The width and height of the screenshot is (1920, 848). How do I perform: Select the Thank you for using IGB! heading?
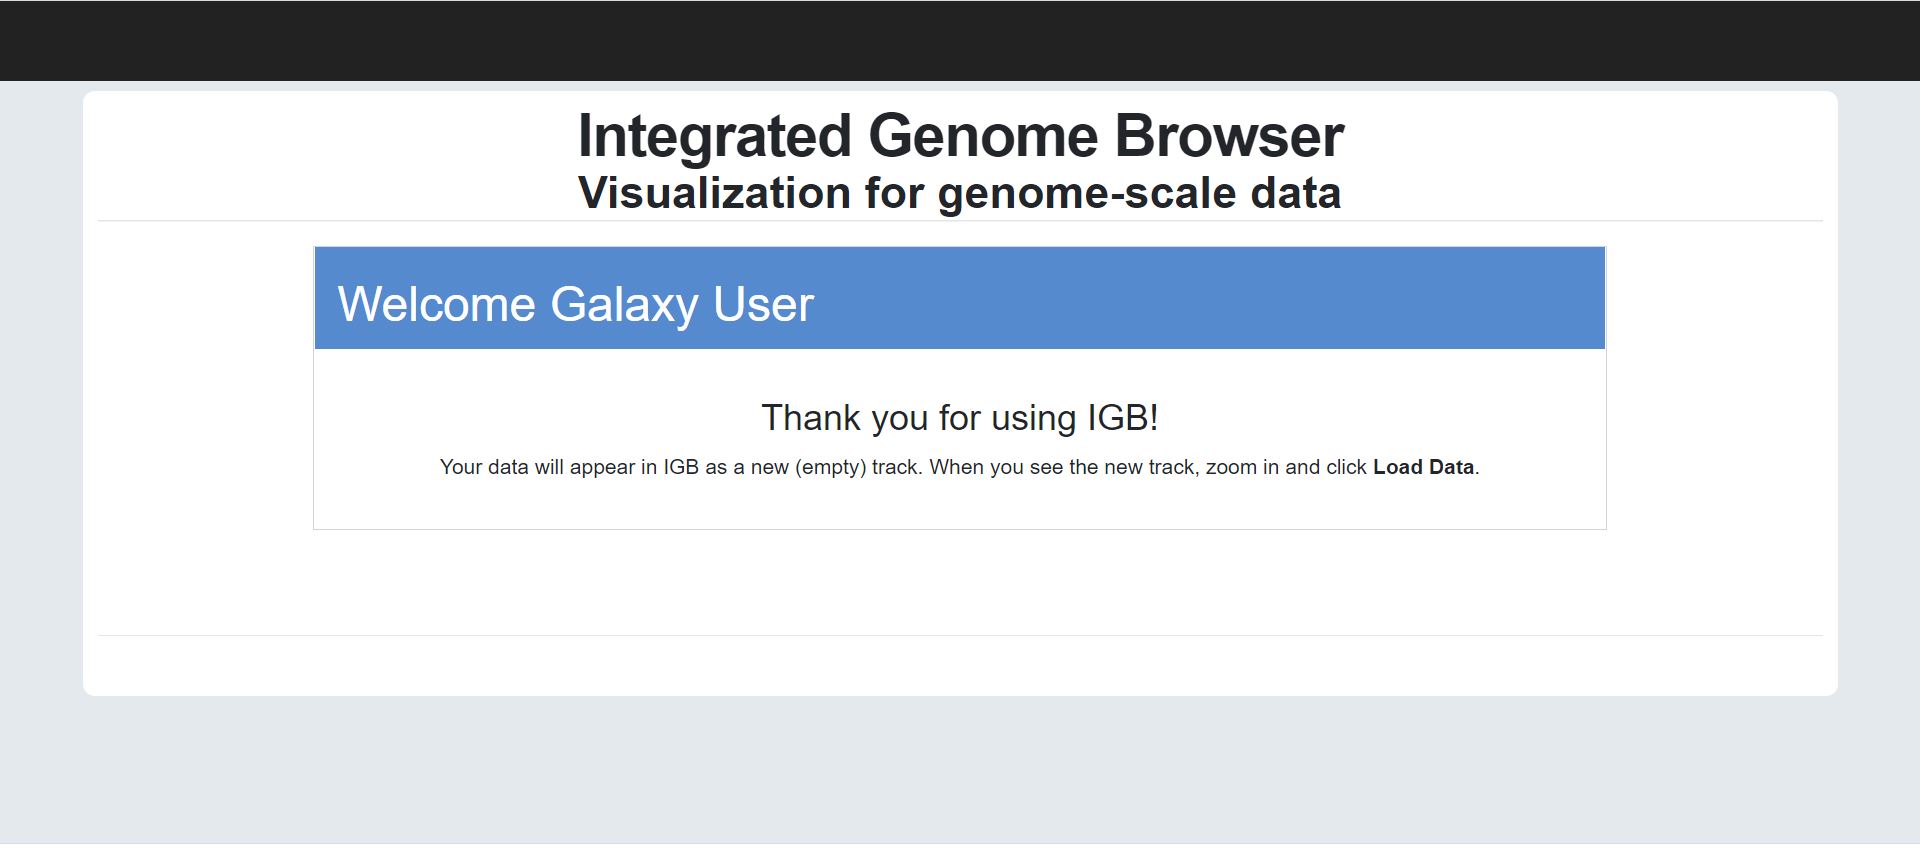click(x=960, y=418)
